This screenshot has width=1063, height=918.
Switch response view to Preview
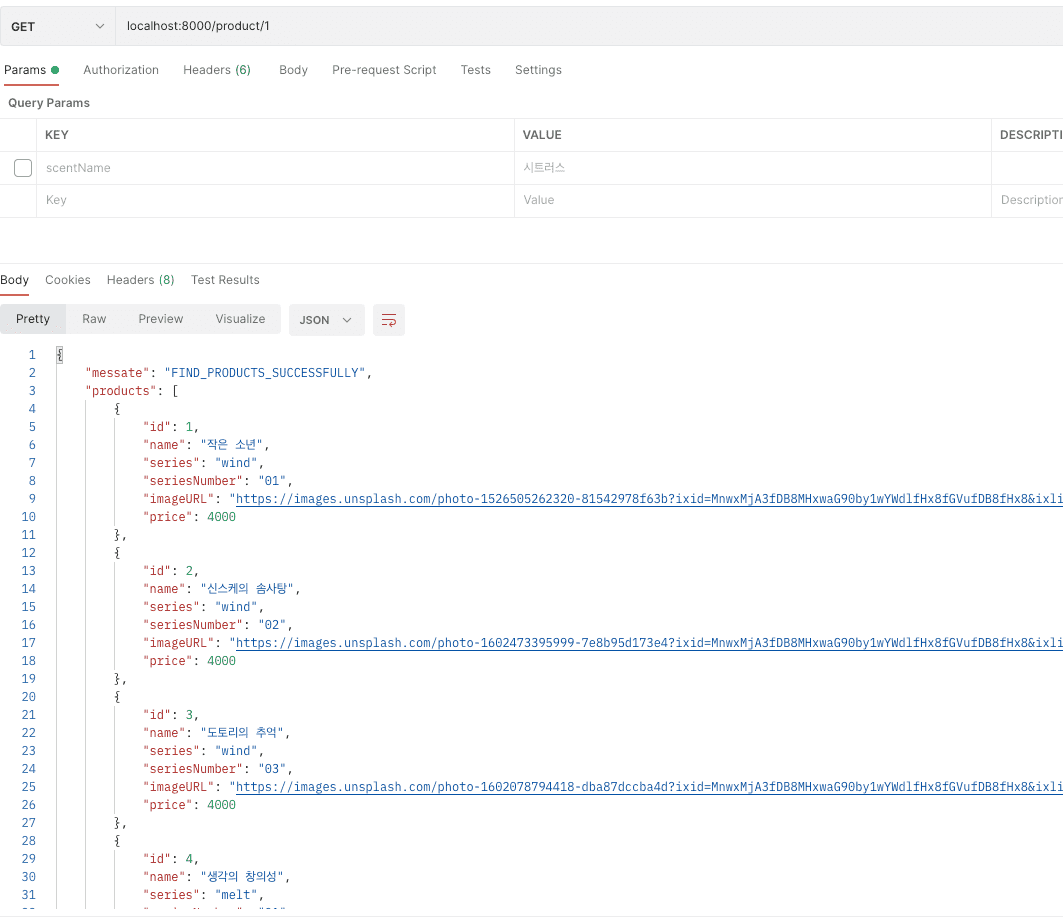point(160,319)
